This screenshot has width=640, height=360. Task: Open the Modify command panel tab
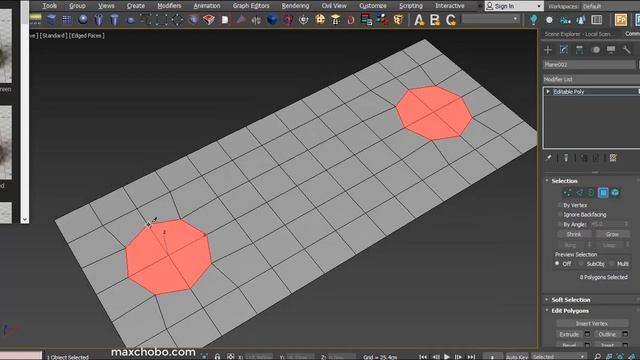(x=564, y=50)
